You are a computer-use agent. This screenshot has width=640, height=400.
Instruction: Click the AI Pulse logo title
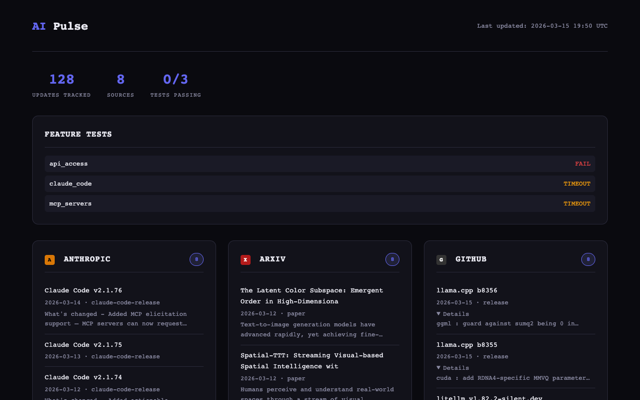pyautogui.click(x=60, y=26)
